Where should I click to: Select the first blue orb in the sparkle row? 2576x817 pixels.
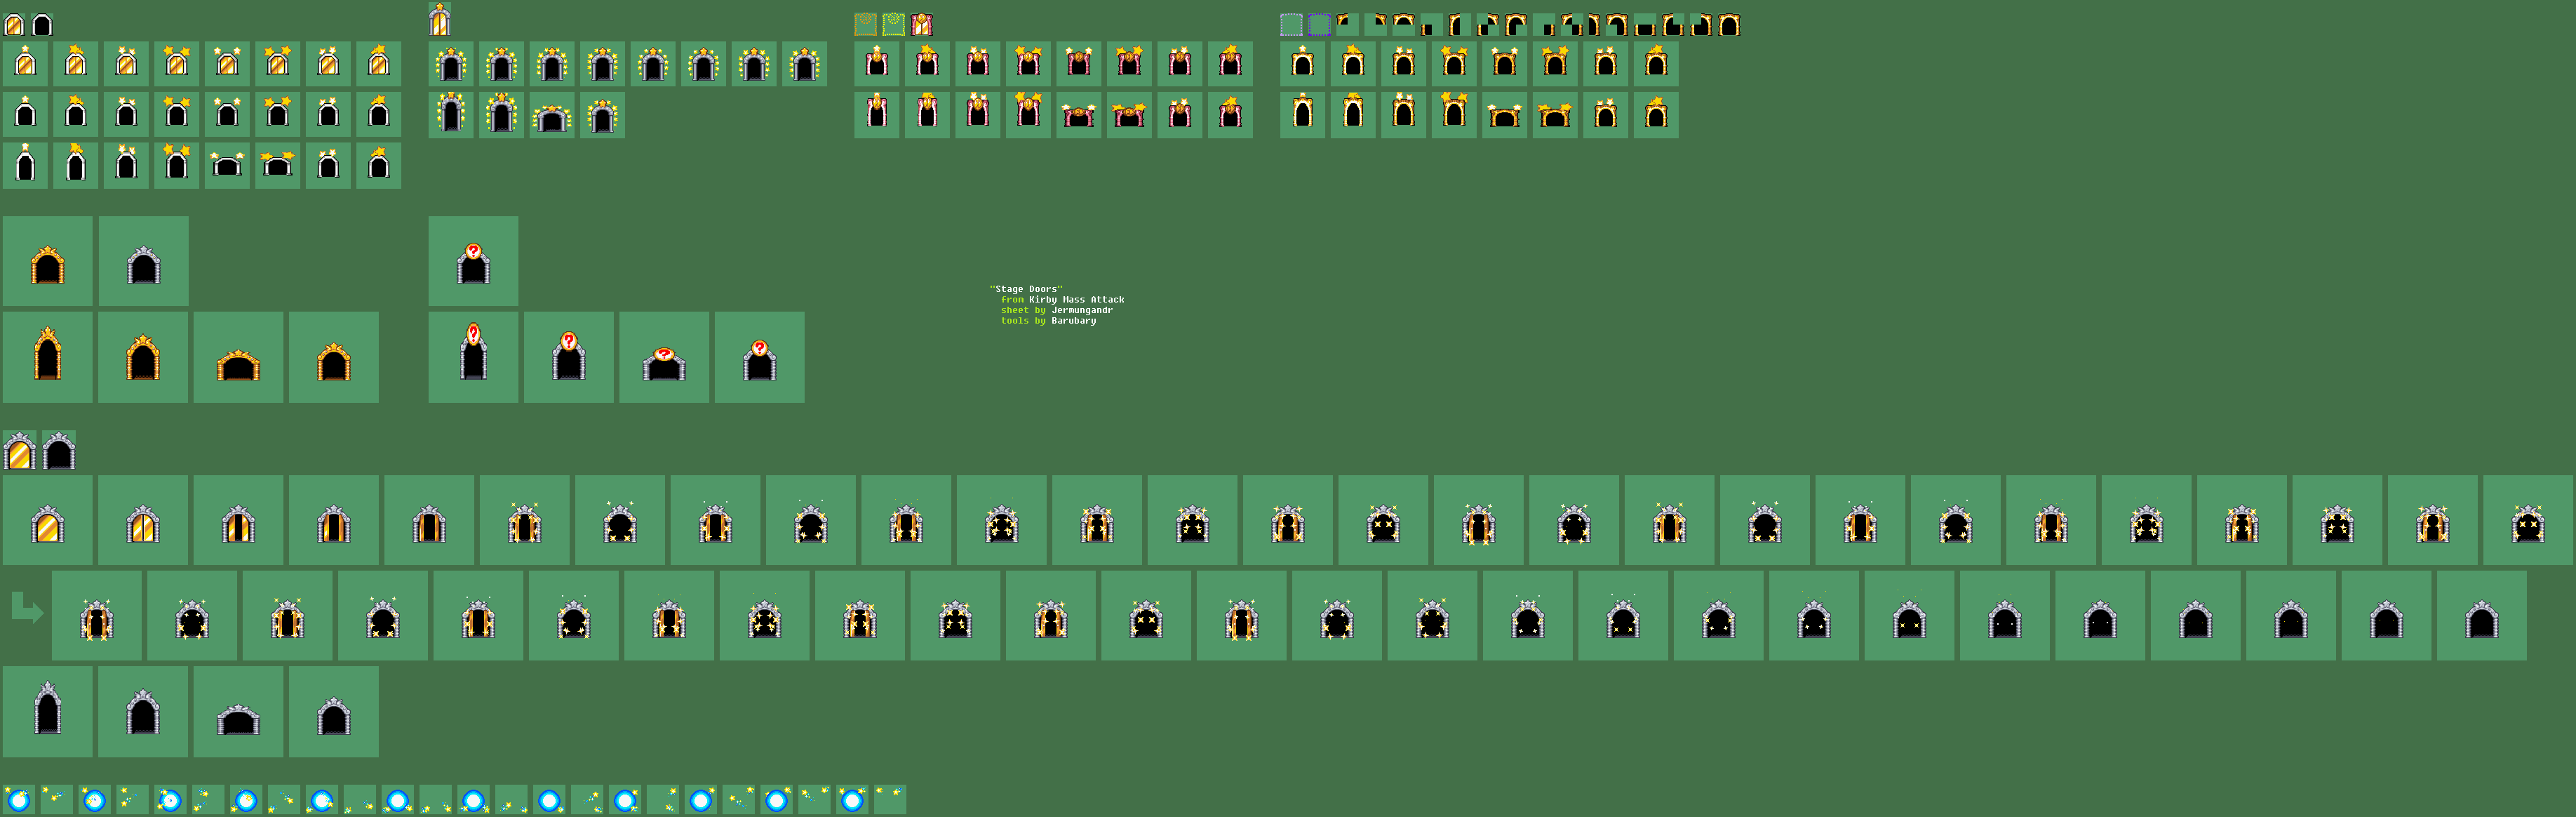click(x=18, y=800)
